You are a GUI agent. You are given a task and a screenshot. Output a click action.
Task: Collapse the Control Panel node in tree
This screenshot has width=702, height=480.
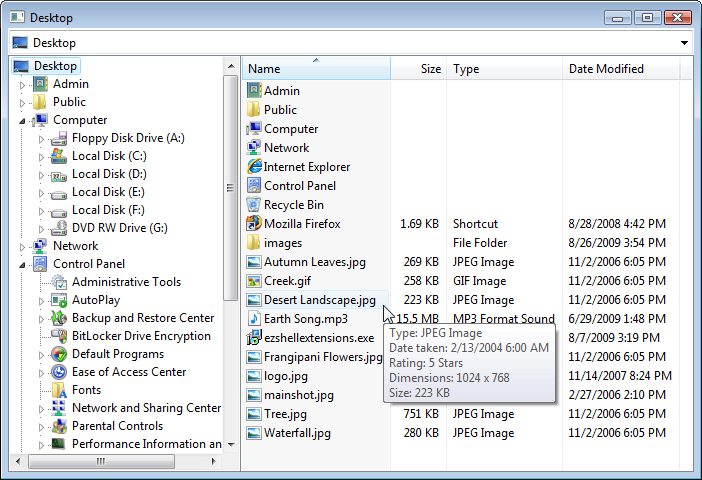pyautogui.click(x=22, y=265)
